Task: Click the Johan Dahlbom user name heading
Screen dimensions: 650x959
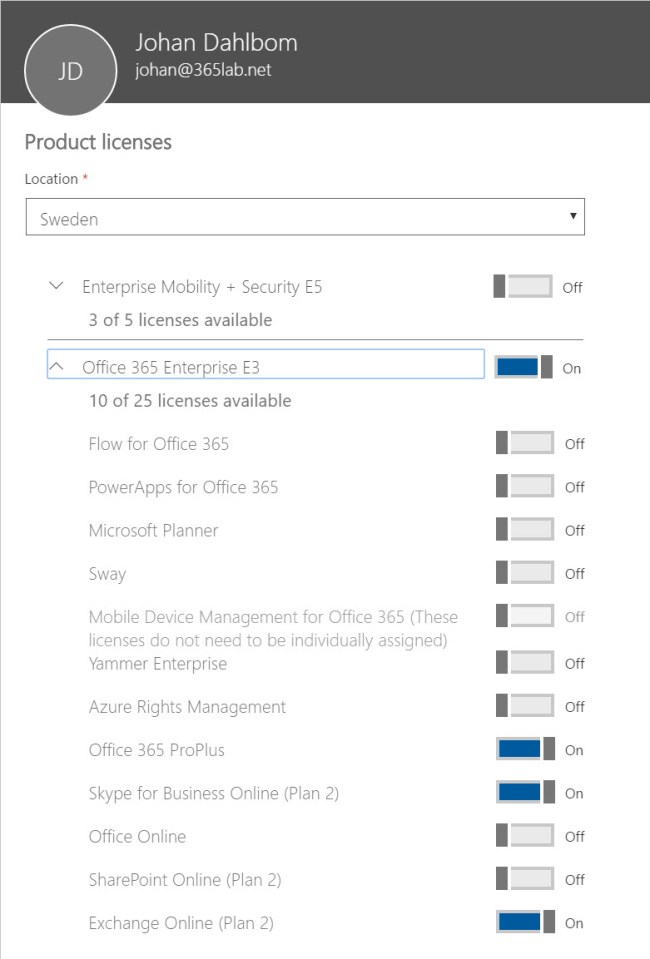Action: (x=216, y=43)
